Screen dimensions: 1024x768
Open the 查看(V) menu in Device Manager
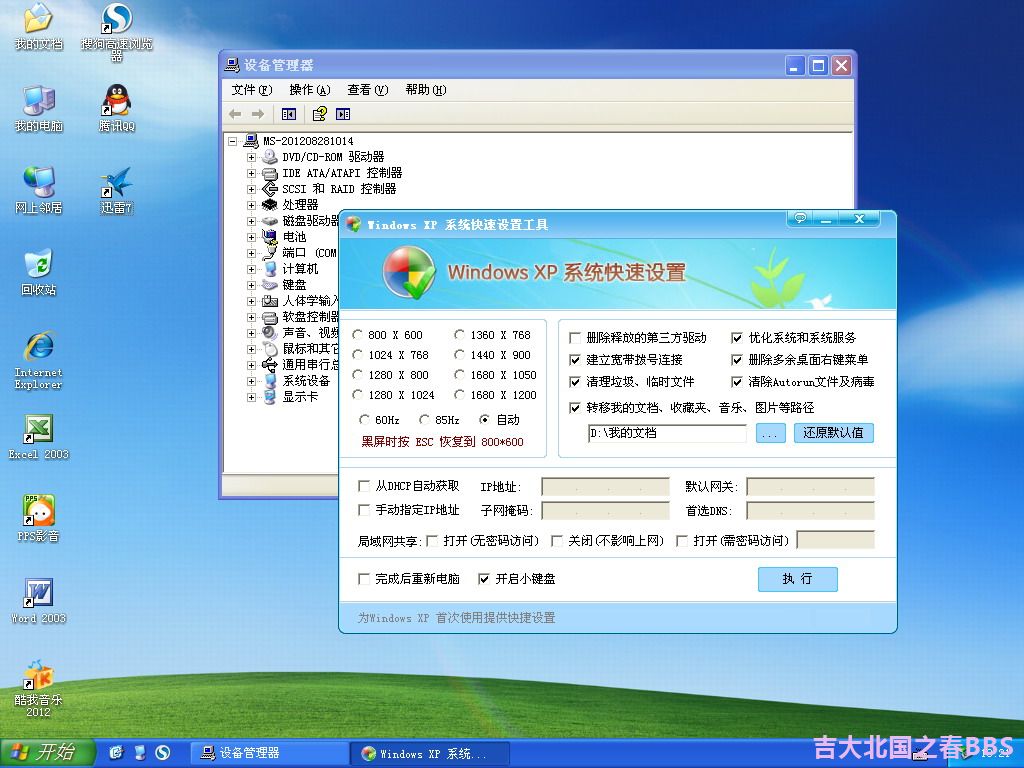[368, 90]
